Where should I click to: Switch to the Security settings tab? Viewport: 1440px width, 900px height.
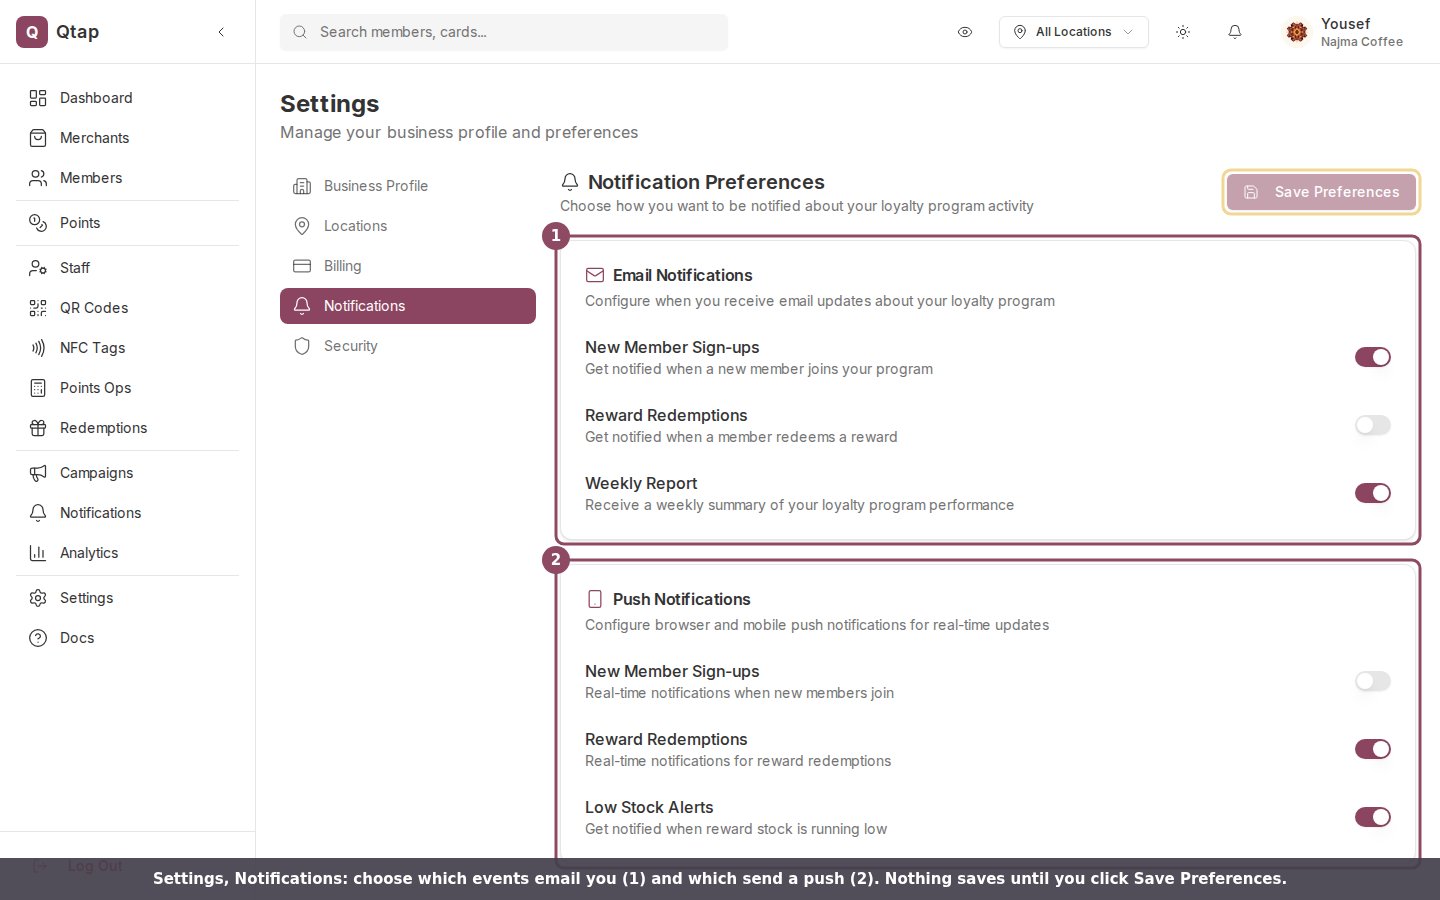408,346
